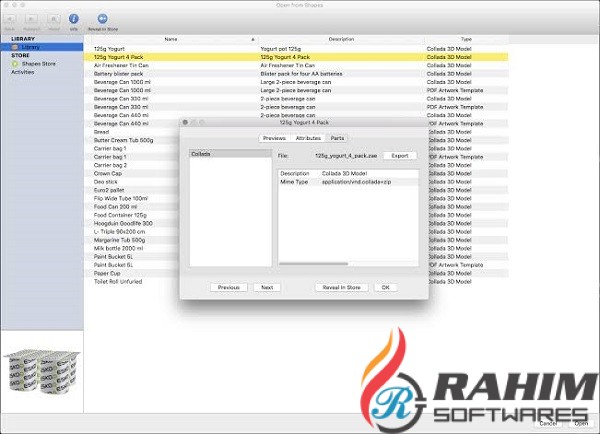Image resolution: width=600 pixels, height=434 pixels.
Task: Click the Back toolbar arrow icon
Action: 10,19
